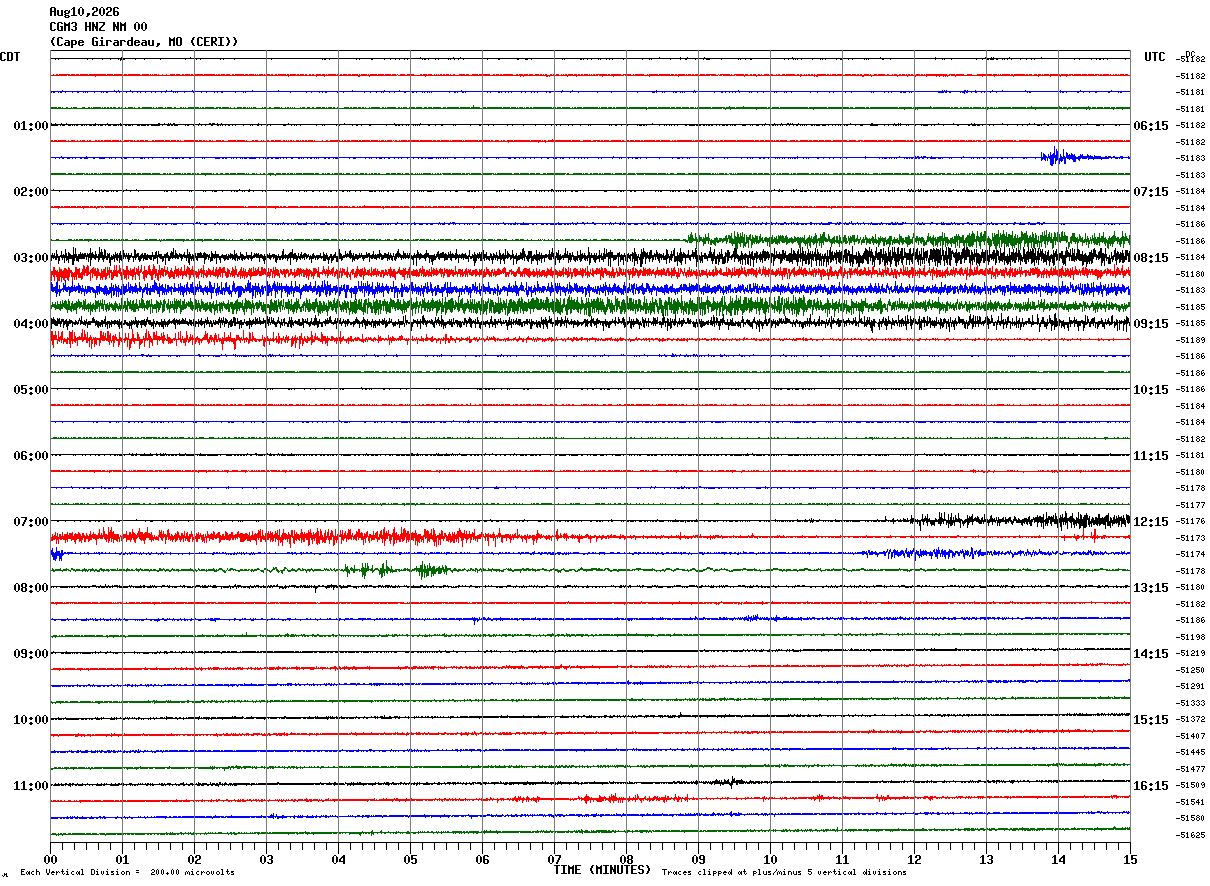Image resolution: width=1210 pixels, height=886 pixels.
Task: Click the '16:15' UTC row label
Action: pos(1151,786)
